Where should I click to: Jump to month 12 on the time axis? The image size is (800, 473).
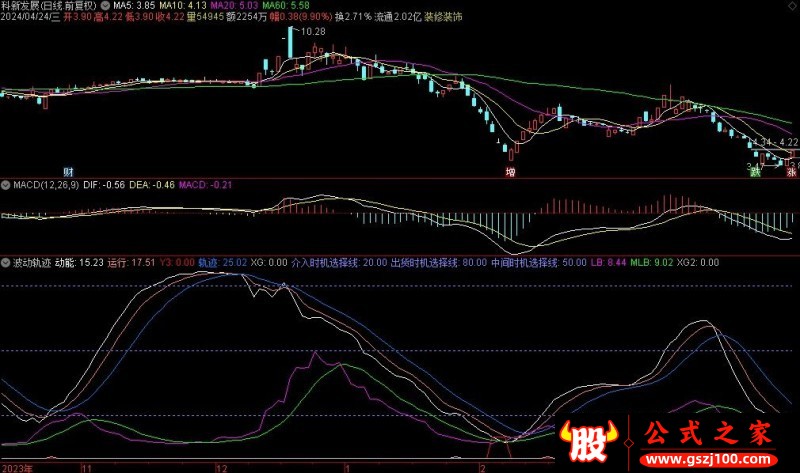click(x=221, y=468)
